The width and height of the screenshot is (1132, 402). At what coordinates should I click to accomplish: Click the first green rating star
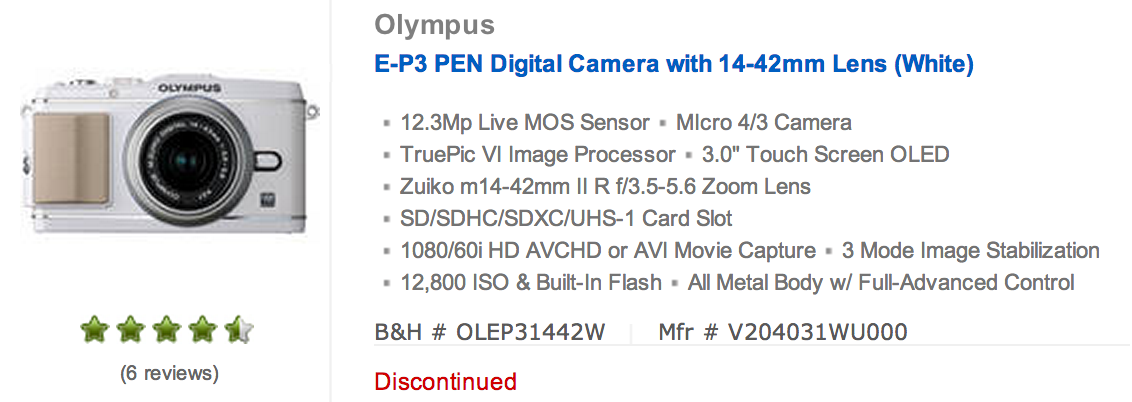coord(95,331)
